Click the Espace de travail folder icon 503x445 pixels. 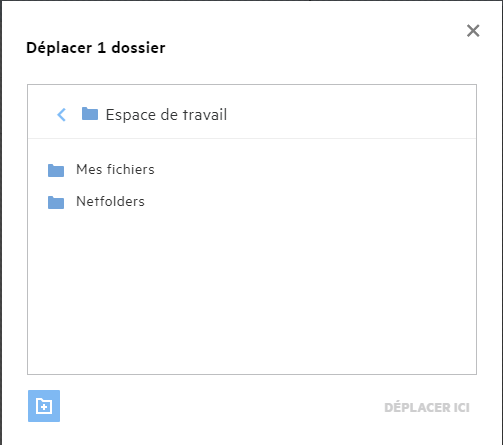pyautogui.click(x=90, y=114)
